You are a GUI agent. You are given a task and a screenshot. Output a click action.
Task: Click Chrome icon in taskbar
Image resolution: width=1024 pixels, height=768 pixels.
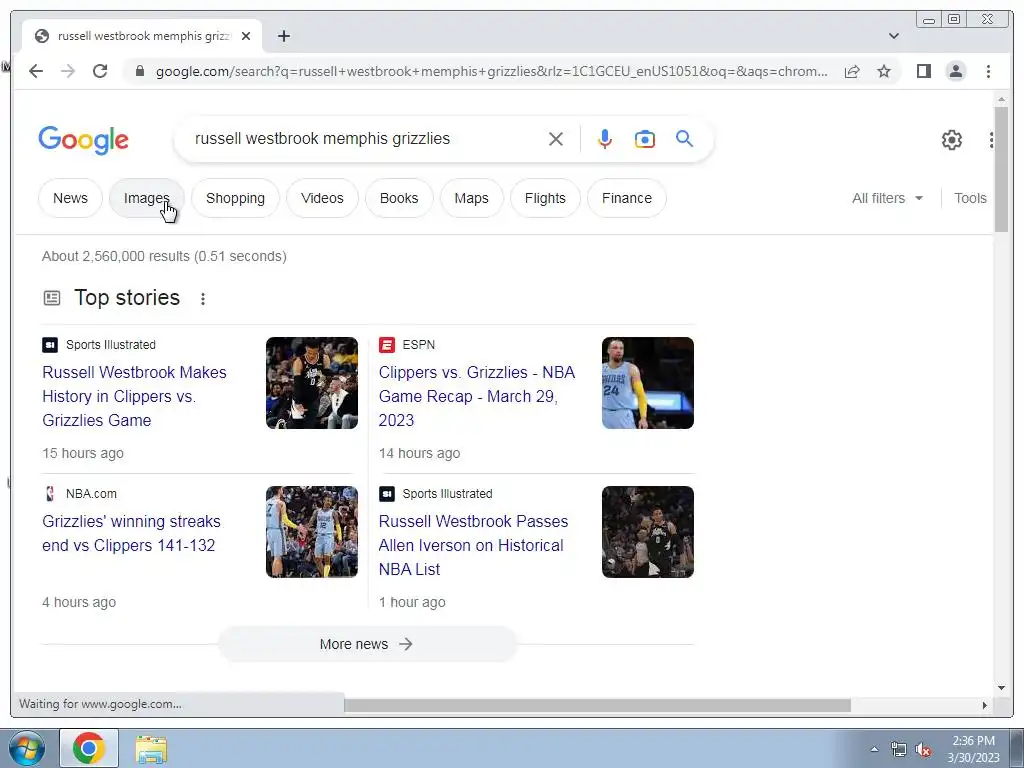click(x=89, y=748)
